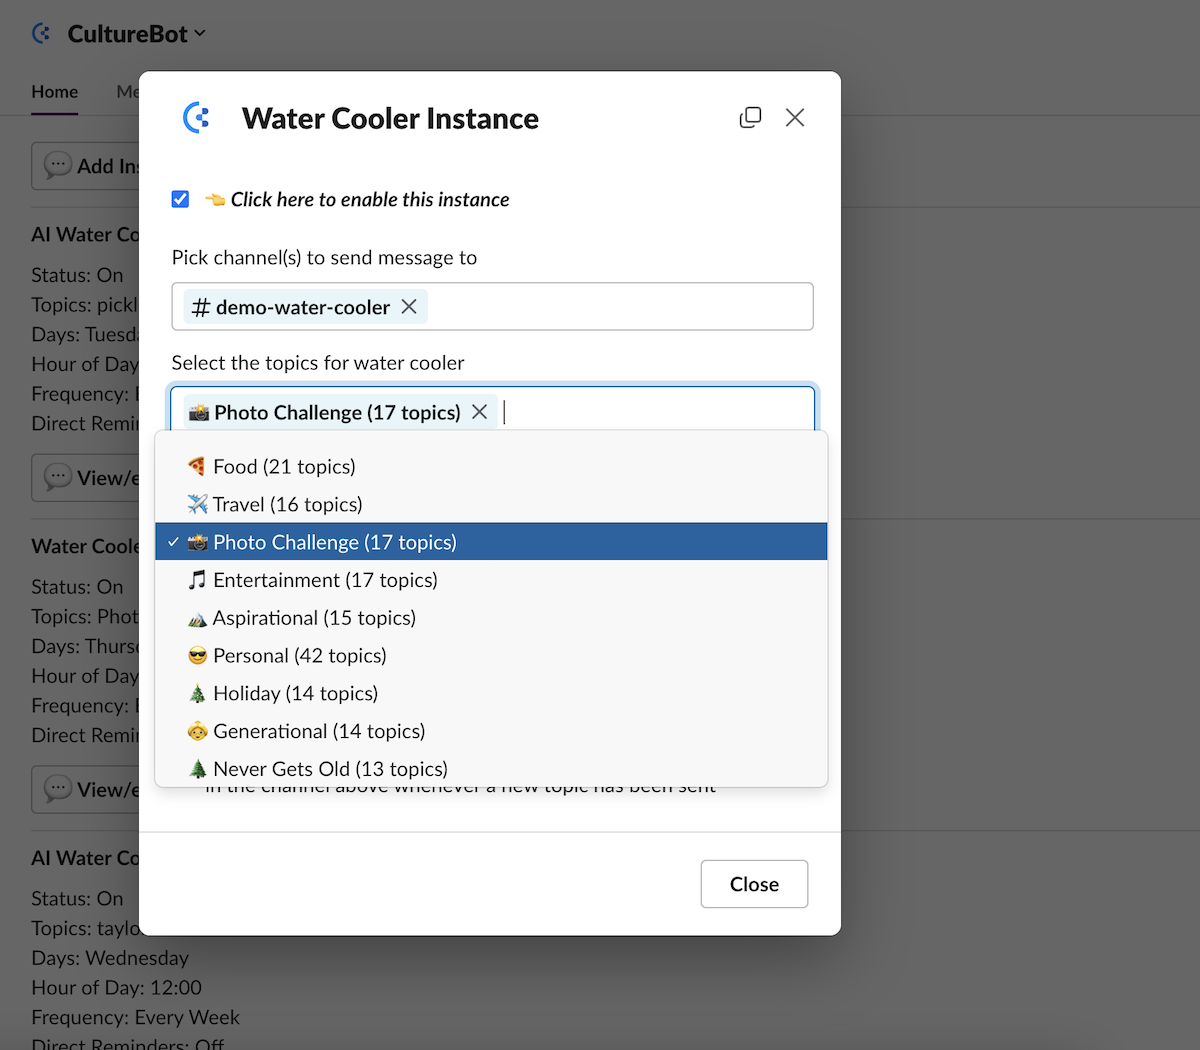Select Personal (42 topics) option

pos(491,656)
